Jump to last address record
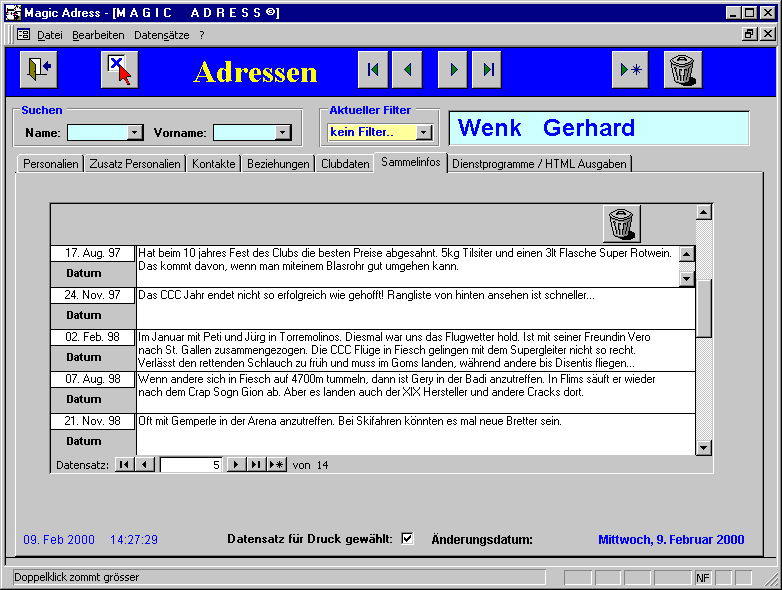The image size is (782, 590). (x=487, y=70)
